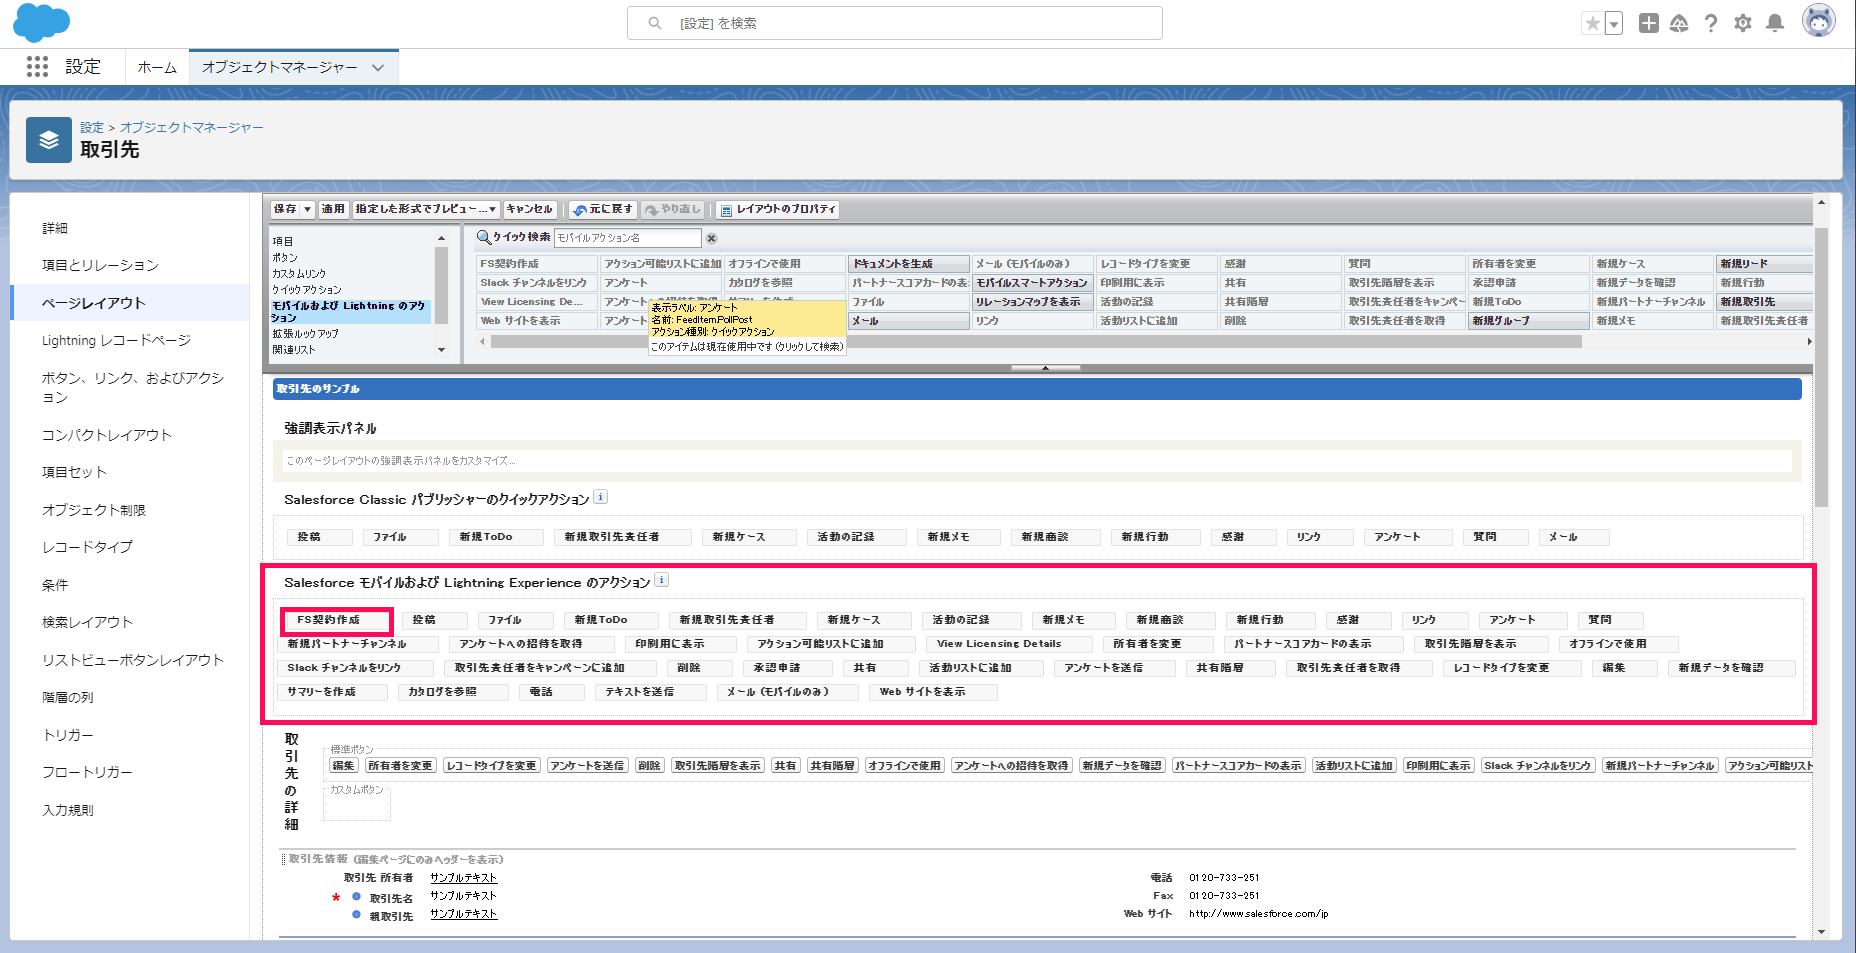Click the palette category list scroll-up arrow
This screenshot has width=1856, height=953.
tap(441, 238)
